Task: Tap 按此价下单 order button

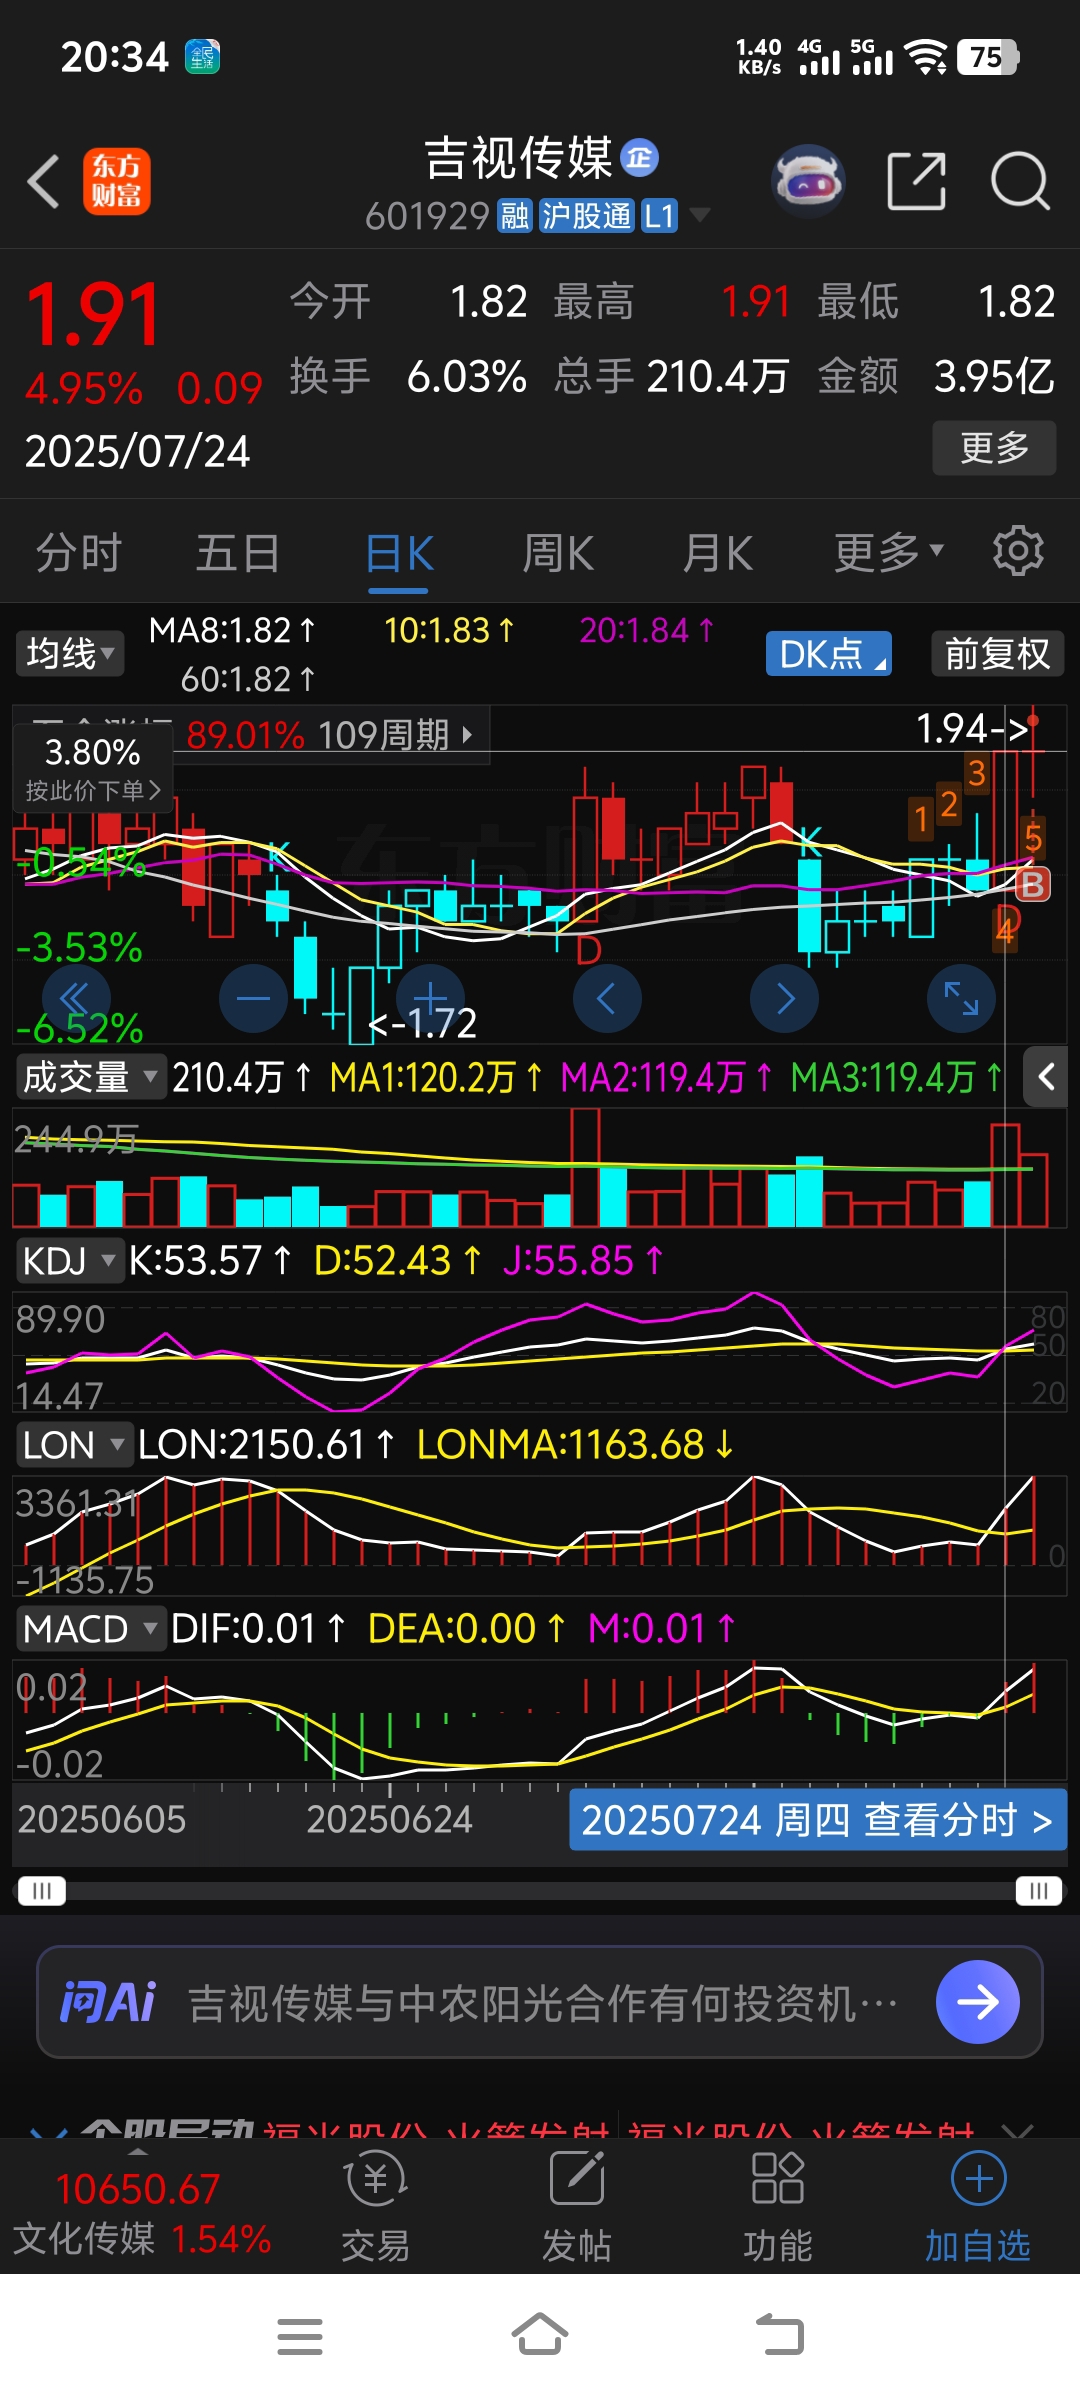Action: [92, 791]
